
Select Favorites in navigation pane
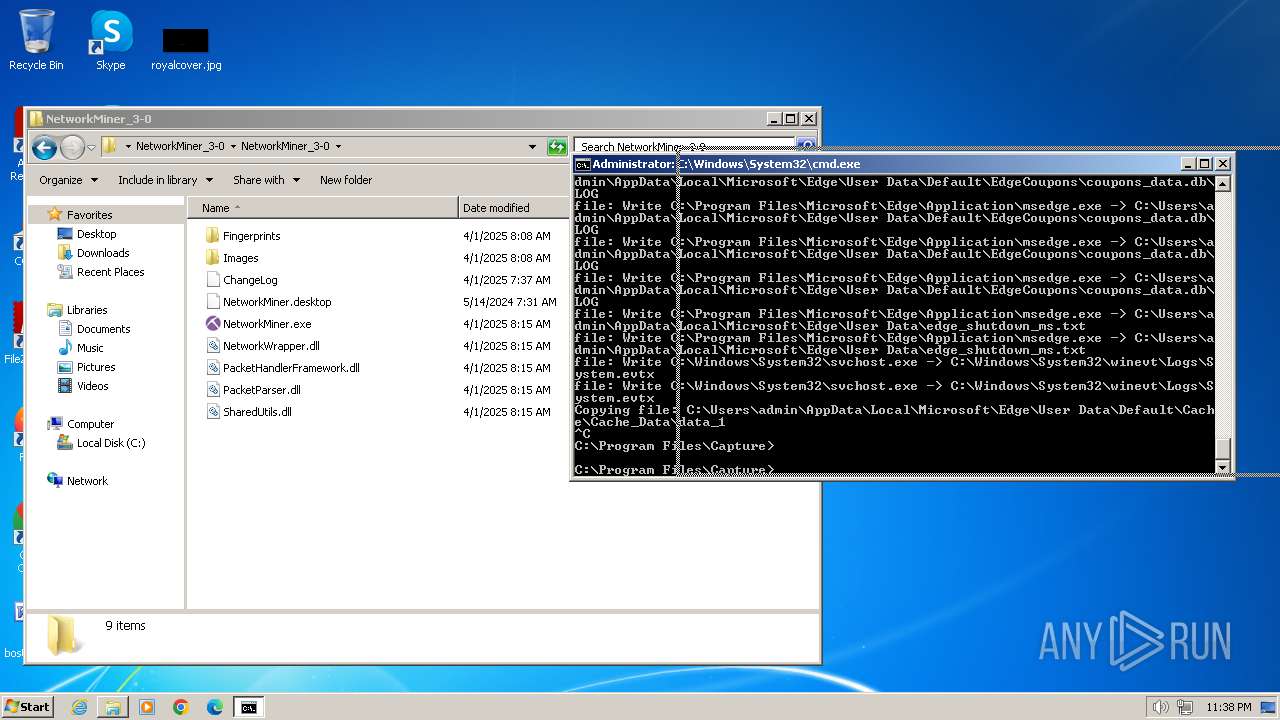[89, 215]
